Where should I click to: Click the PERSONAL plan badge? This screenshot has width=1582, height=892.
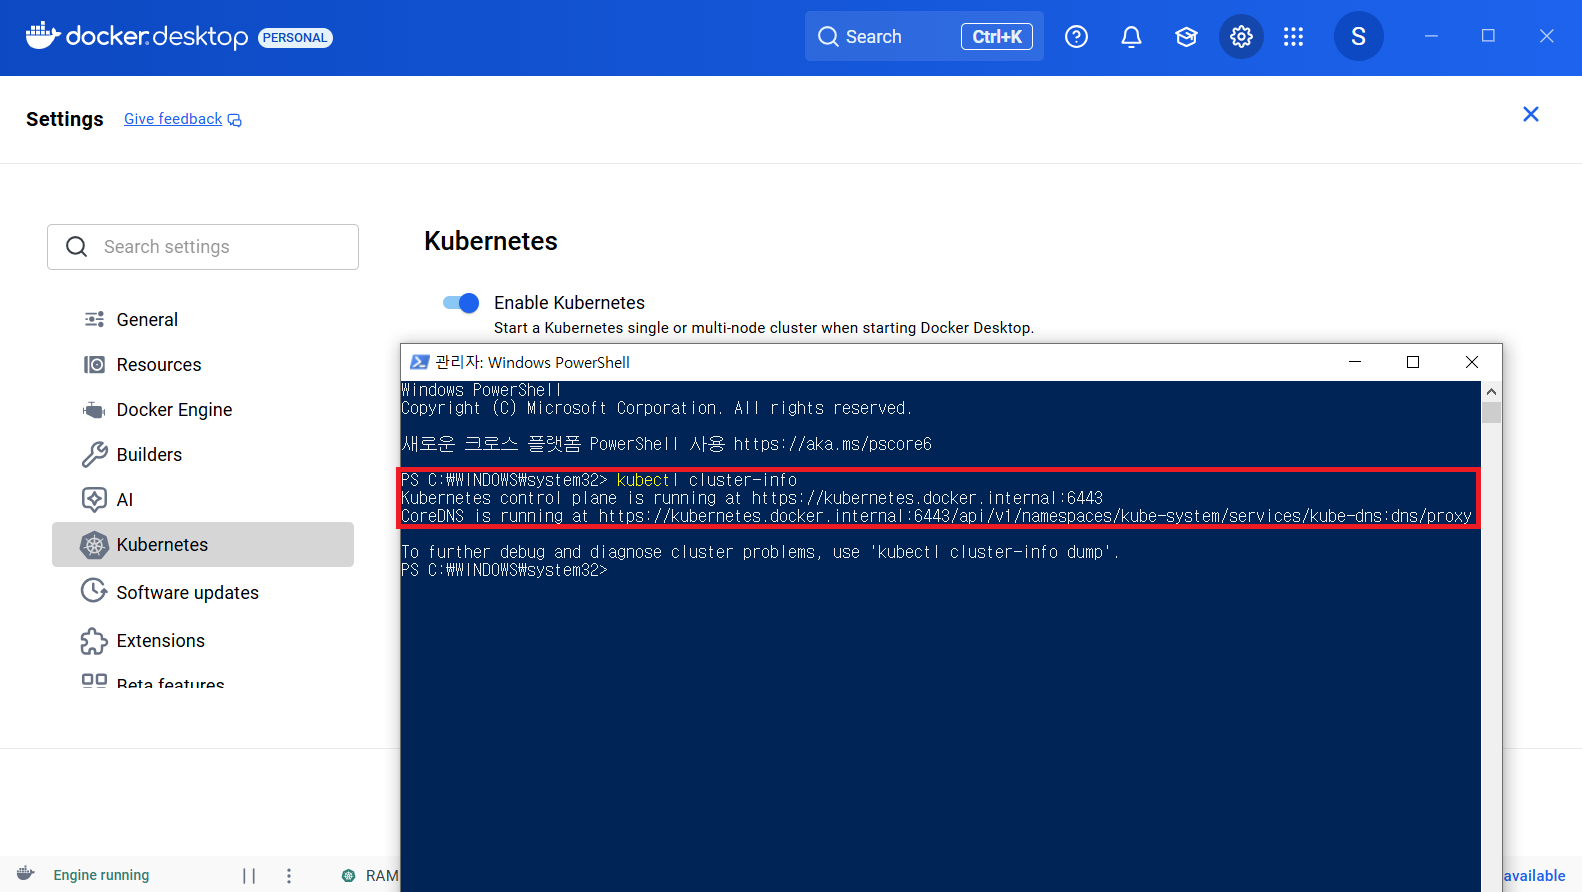click(295, 38)
